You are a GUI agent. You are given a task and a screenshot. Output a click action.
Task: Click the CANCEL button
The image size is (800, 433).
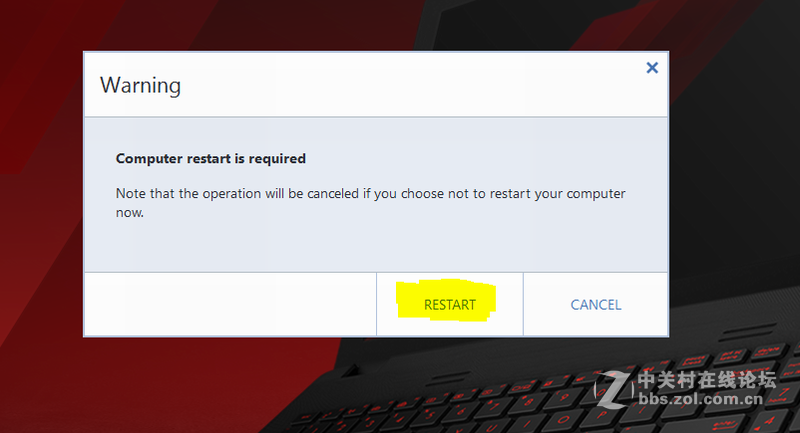[595, 304]
